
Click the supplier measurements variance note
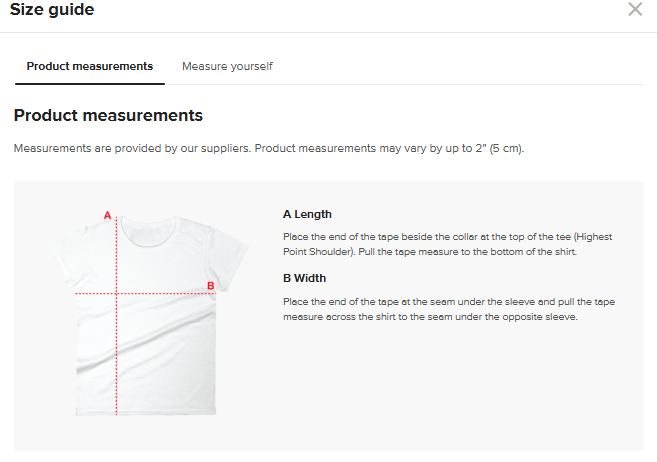click(268, 148)
